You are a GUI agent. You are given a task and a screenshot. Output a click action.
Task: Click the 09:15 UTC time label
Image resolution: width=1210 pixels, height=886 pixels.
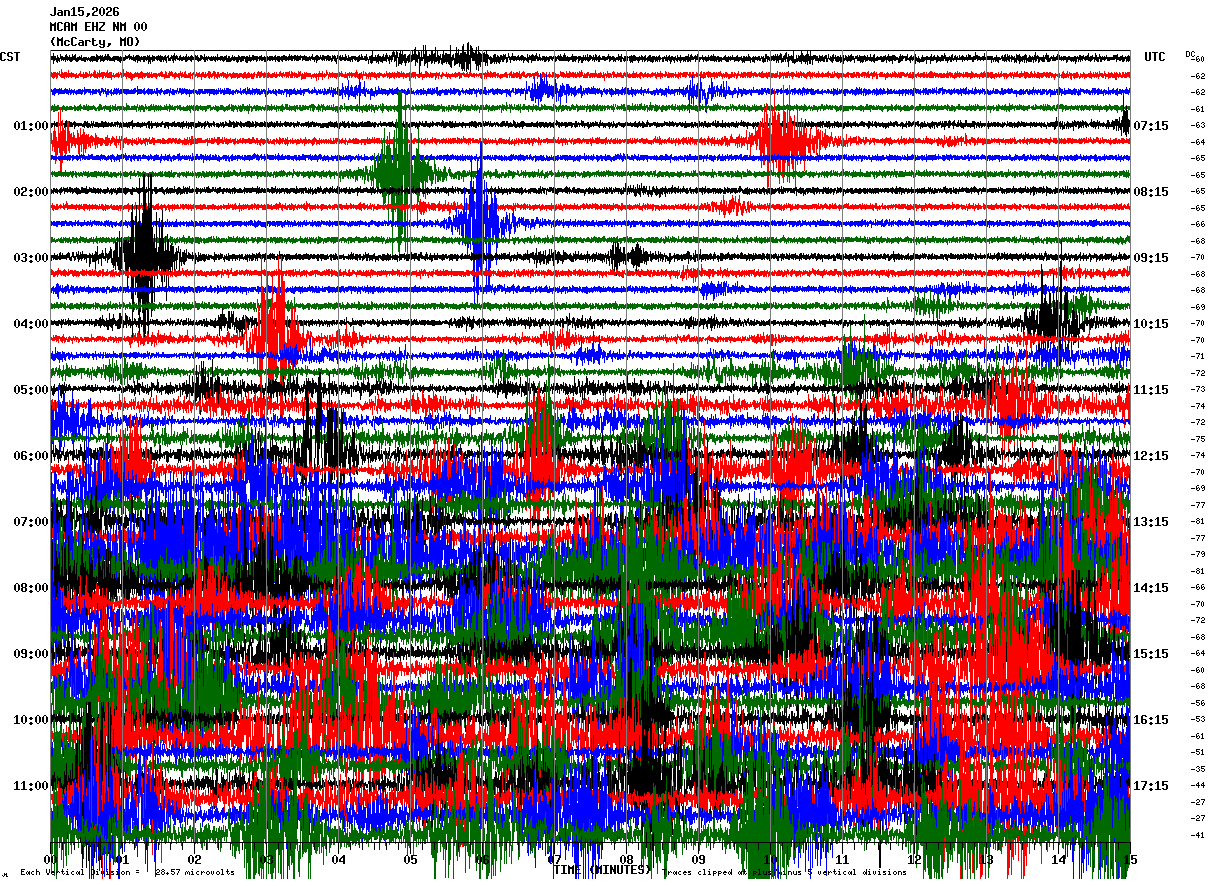pyautogui.click(x=1151, y=258)
